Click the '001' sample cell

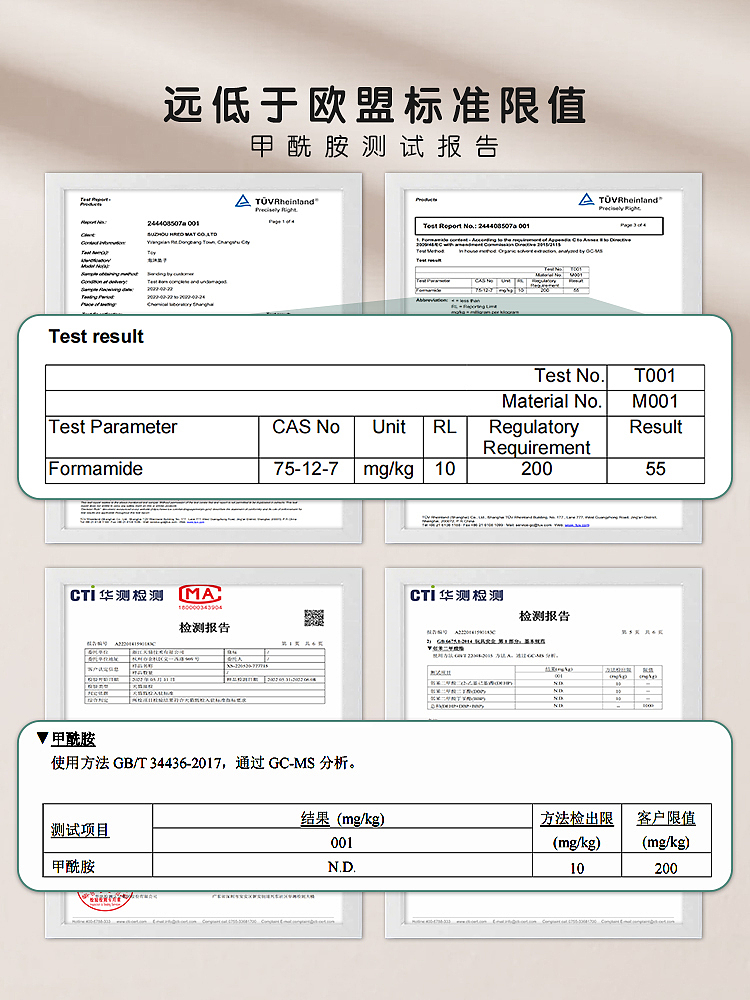(x=342, y=841)
